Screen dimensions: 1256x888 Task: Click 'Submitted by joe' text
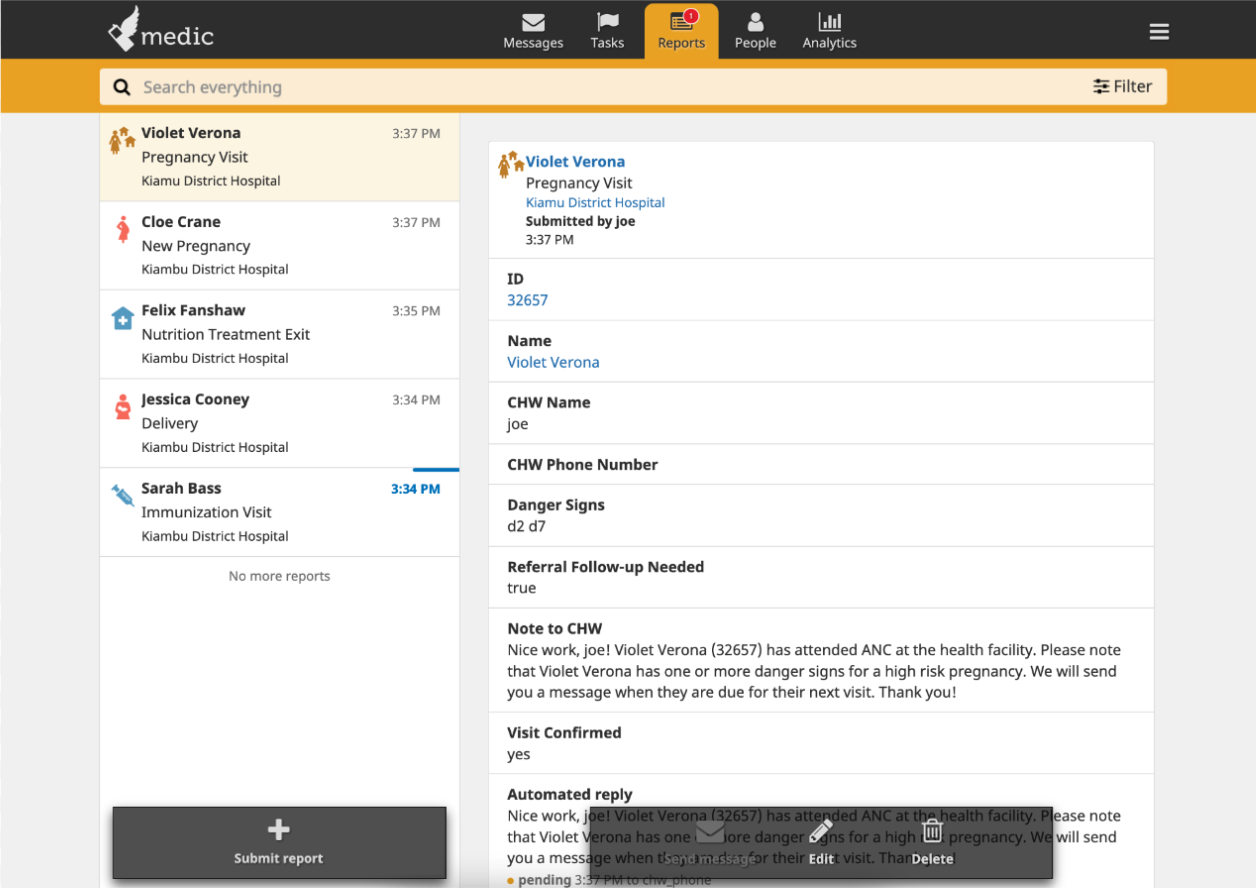click(x=580, y=222)
